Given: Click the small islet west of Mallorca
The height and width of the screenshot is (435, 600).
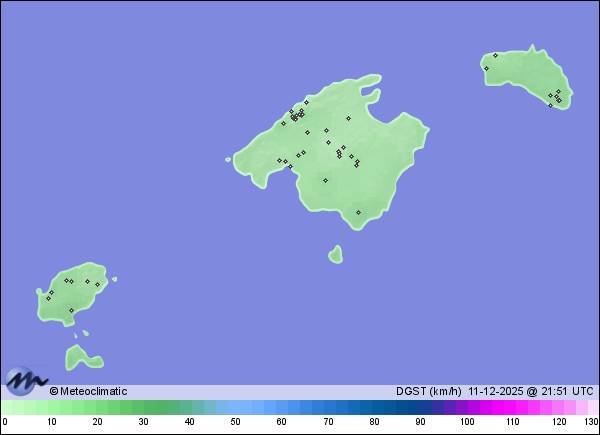Looking at the screenshot, I should point(228,160).
